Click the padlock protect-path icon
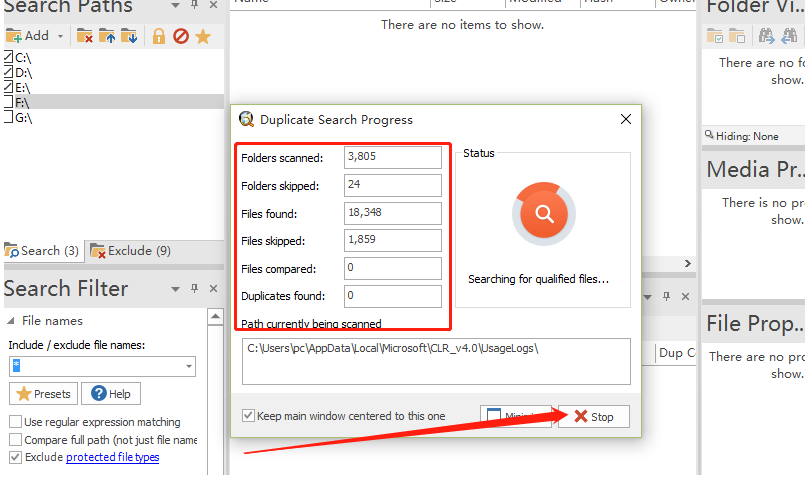Screen dimensions: 806x481 coord(158,36)
